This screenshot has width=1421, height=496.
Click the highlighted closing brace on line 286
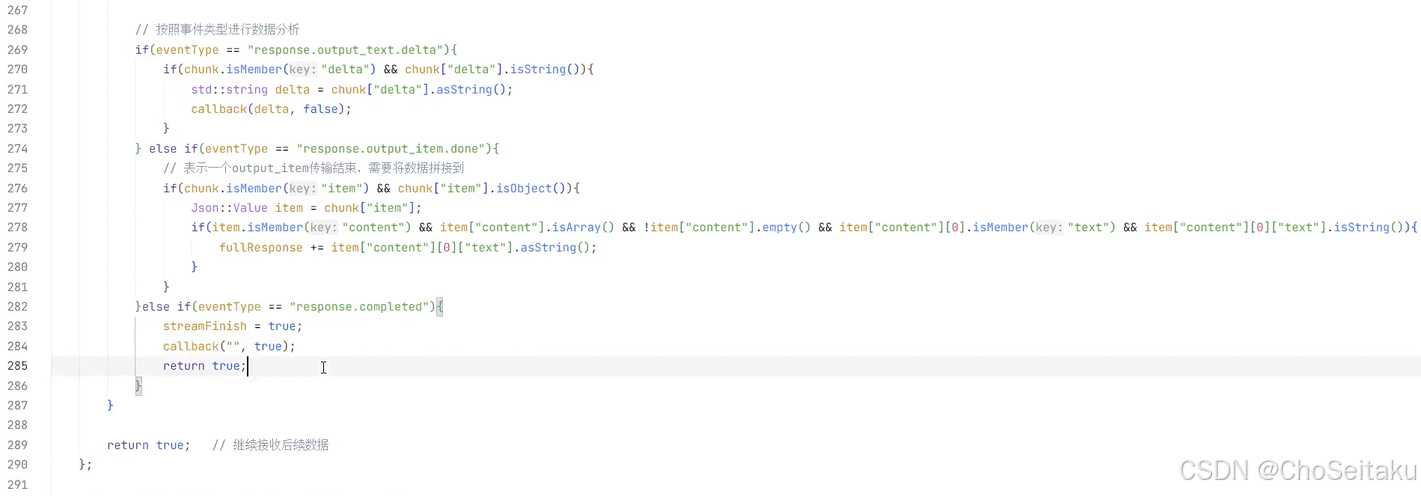(x=138, y=386)
